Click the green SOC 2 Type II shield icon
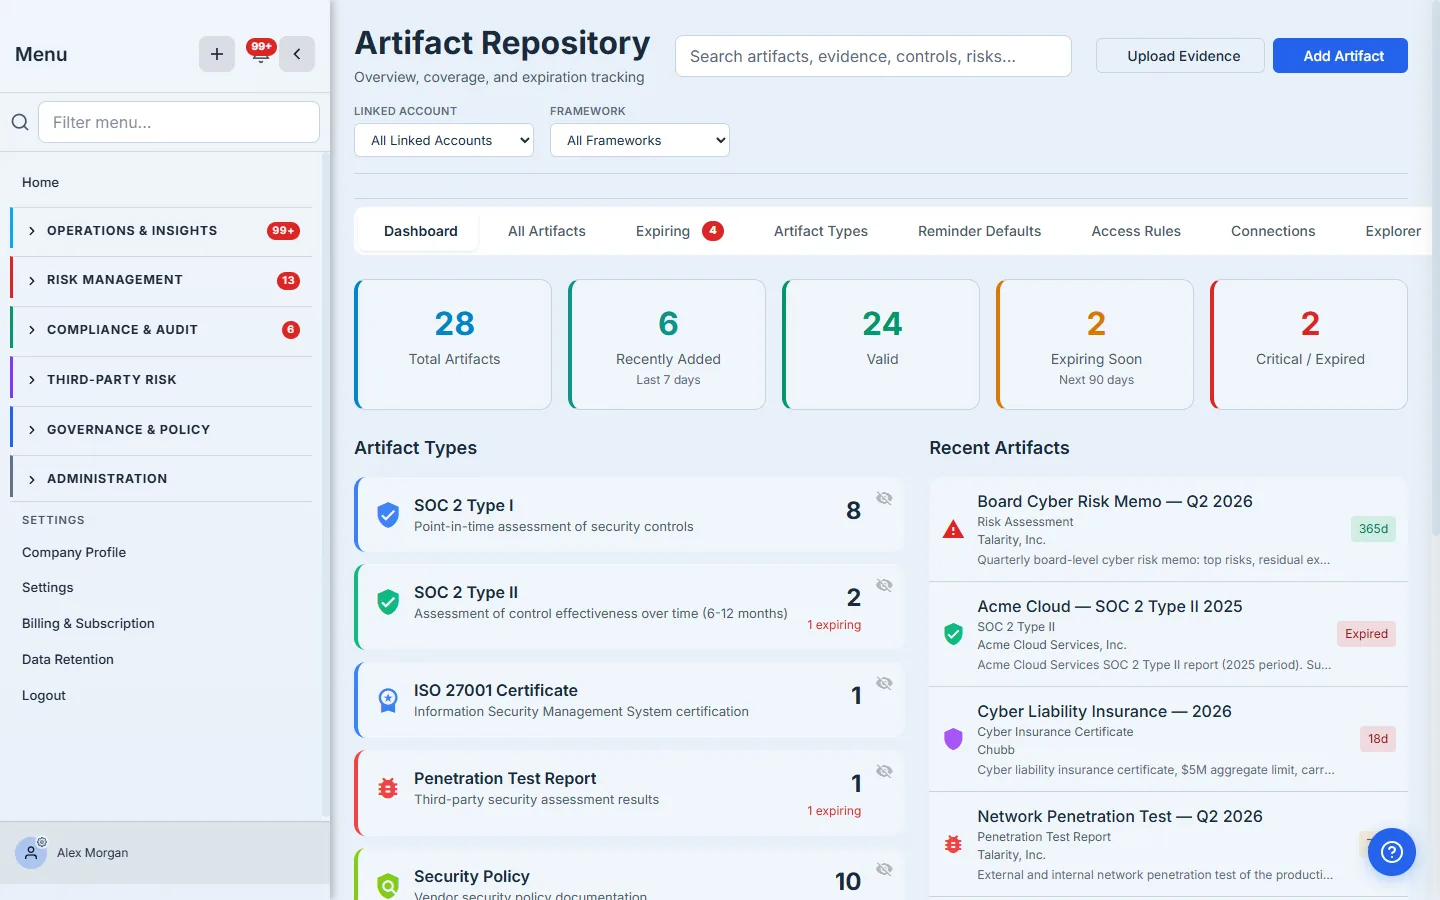The image size is (1440, 900). click(388, 602)
